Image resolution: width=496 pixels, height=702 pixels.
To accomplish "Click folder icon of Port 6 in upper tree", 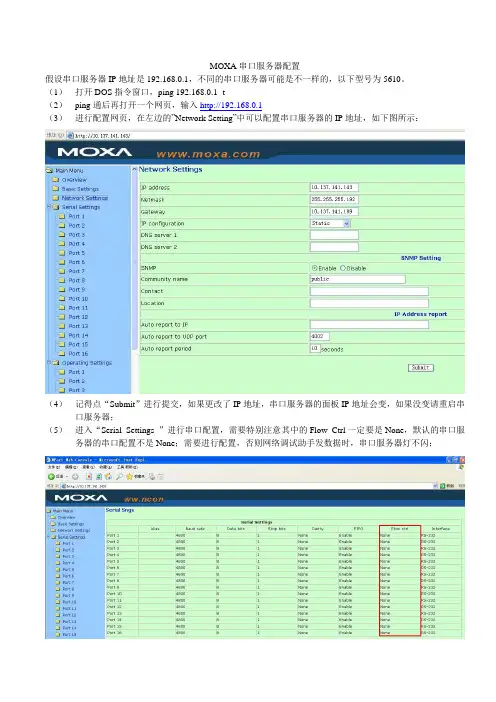I will pos(62,262).
